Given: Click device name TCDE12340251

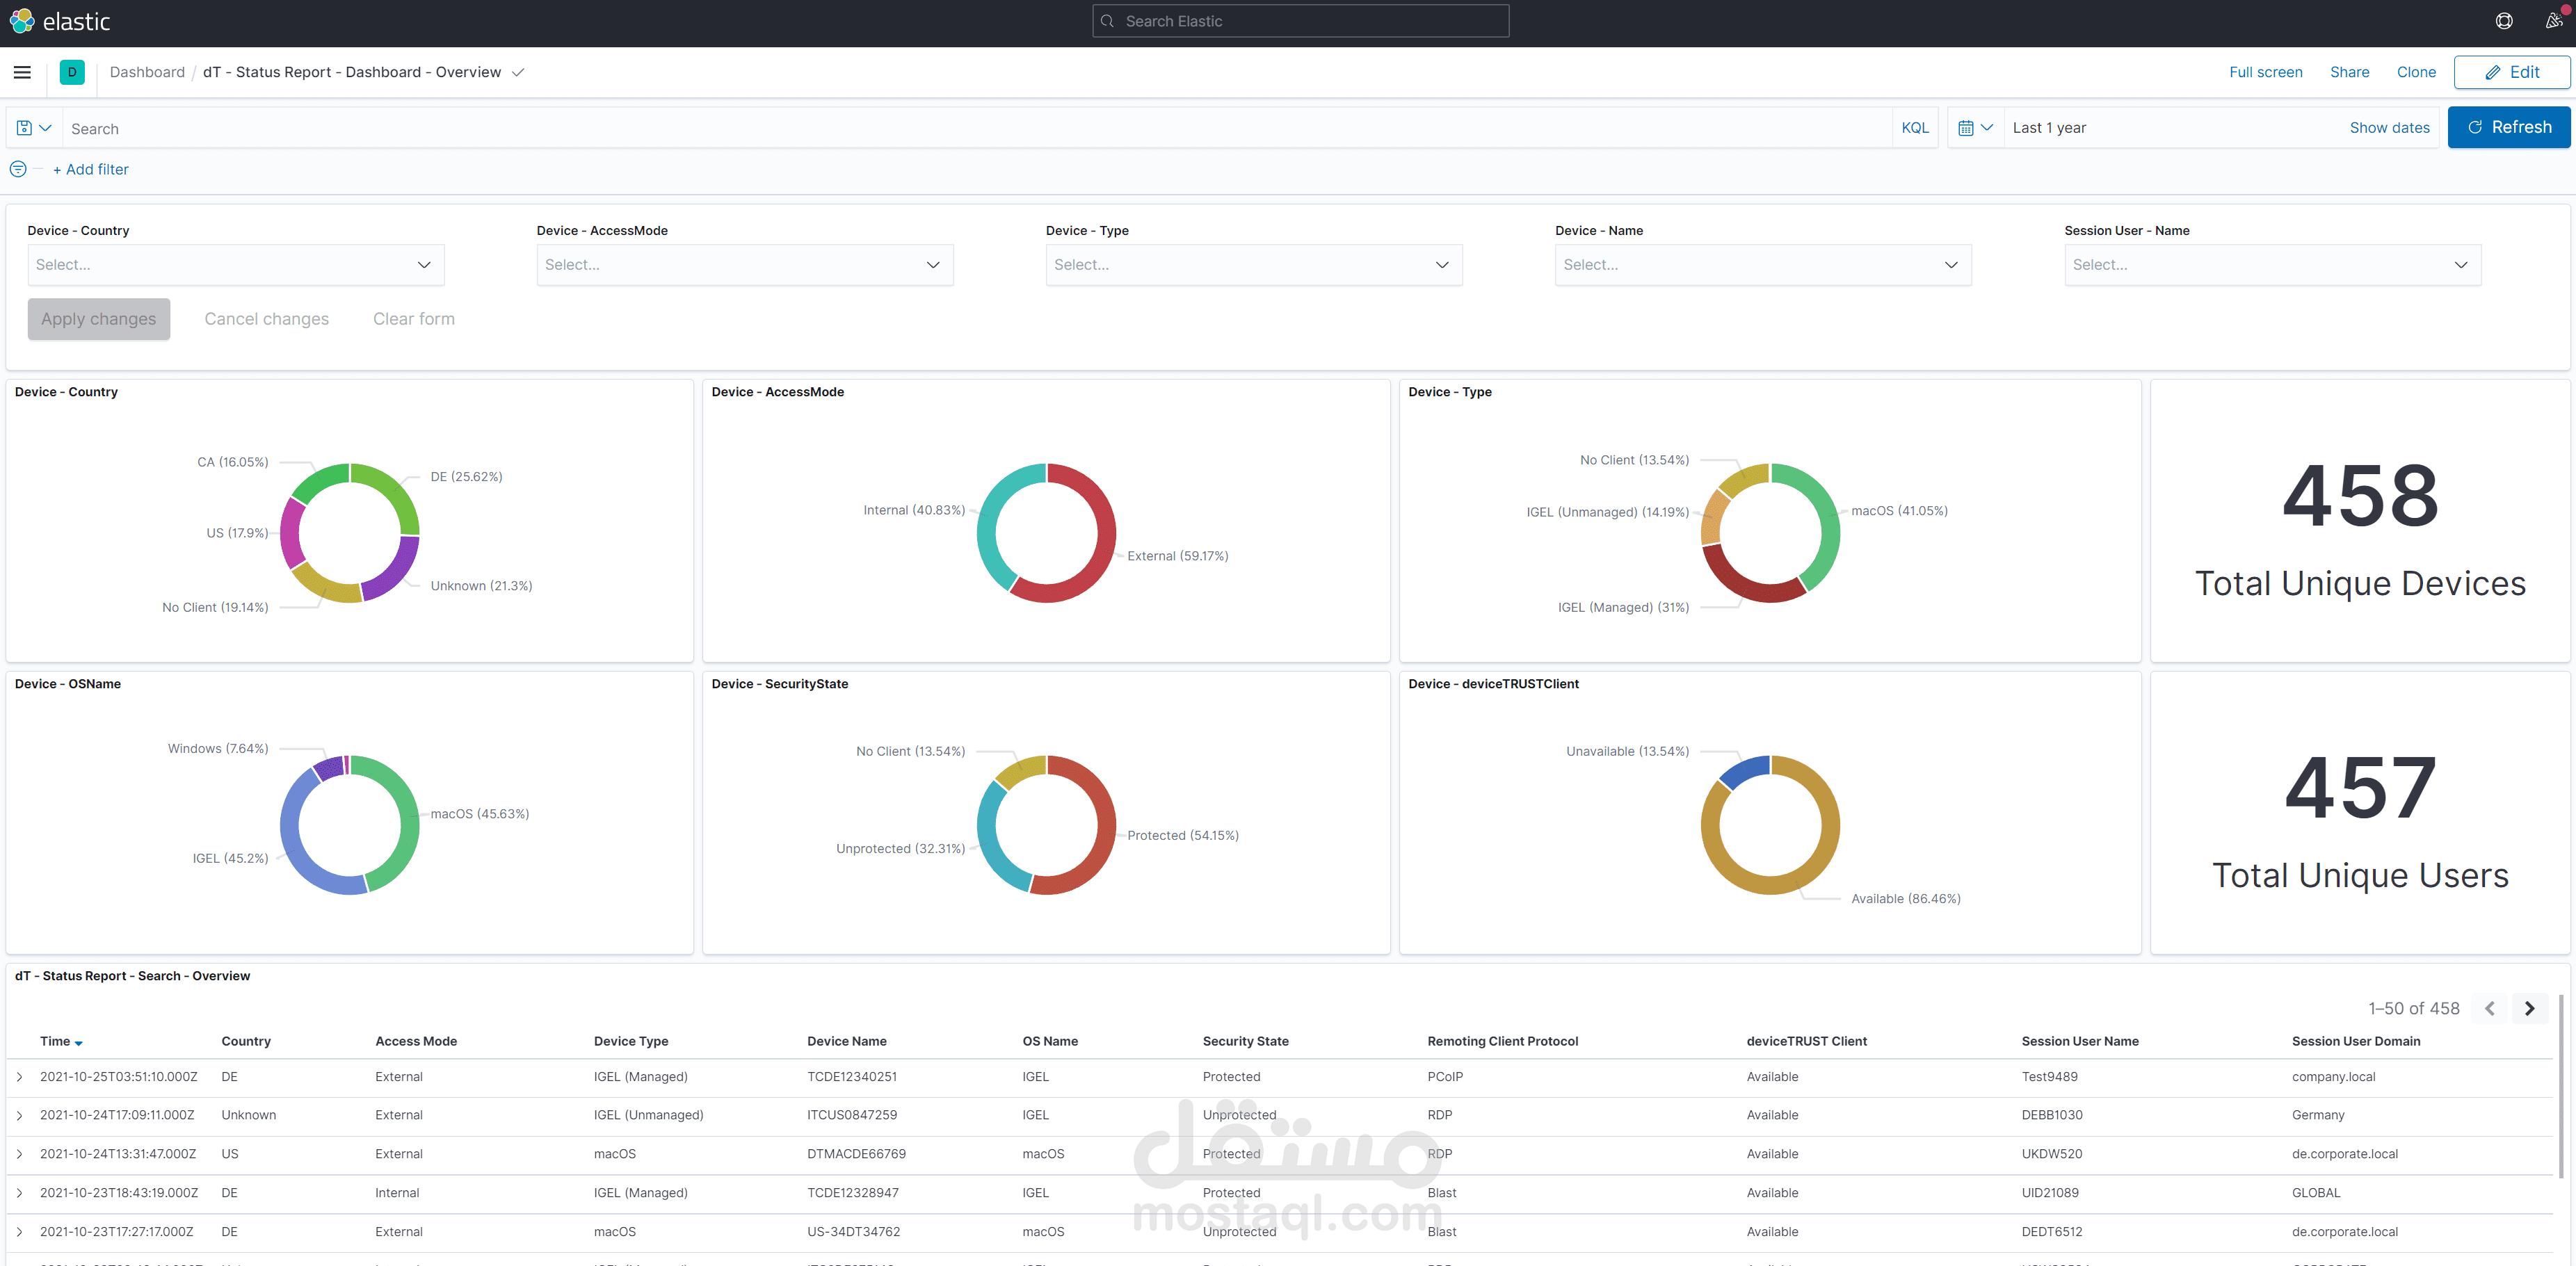Looking at the screenshot, I should tap(852, 1077).
